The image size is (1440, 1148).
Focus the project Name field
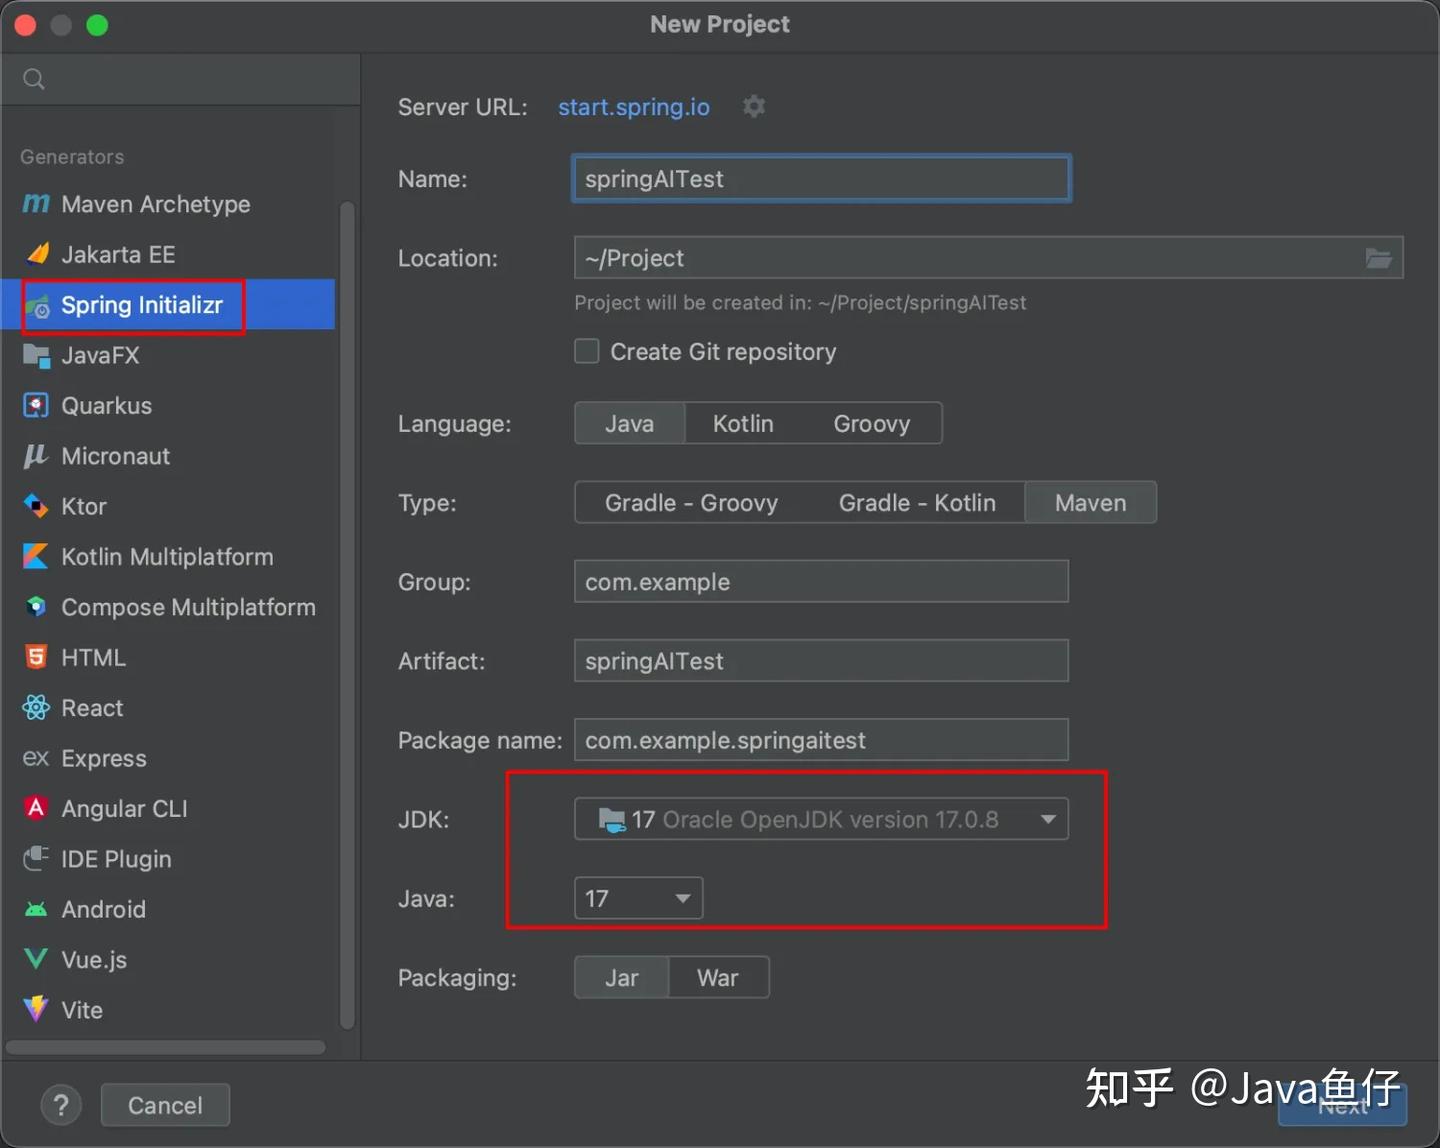coord(821,178)
